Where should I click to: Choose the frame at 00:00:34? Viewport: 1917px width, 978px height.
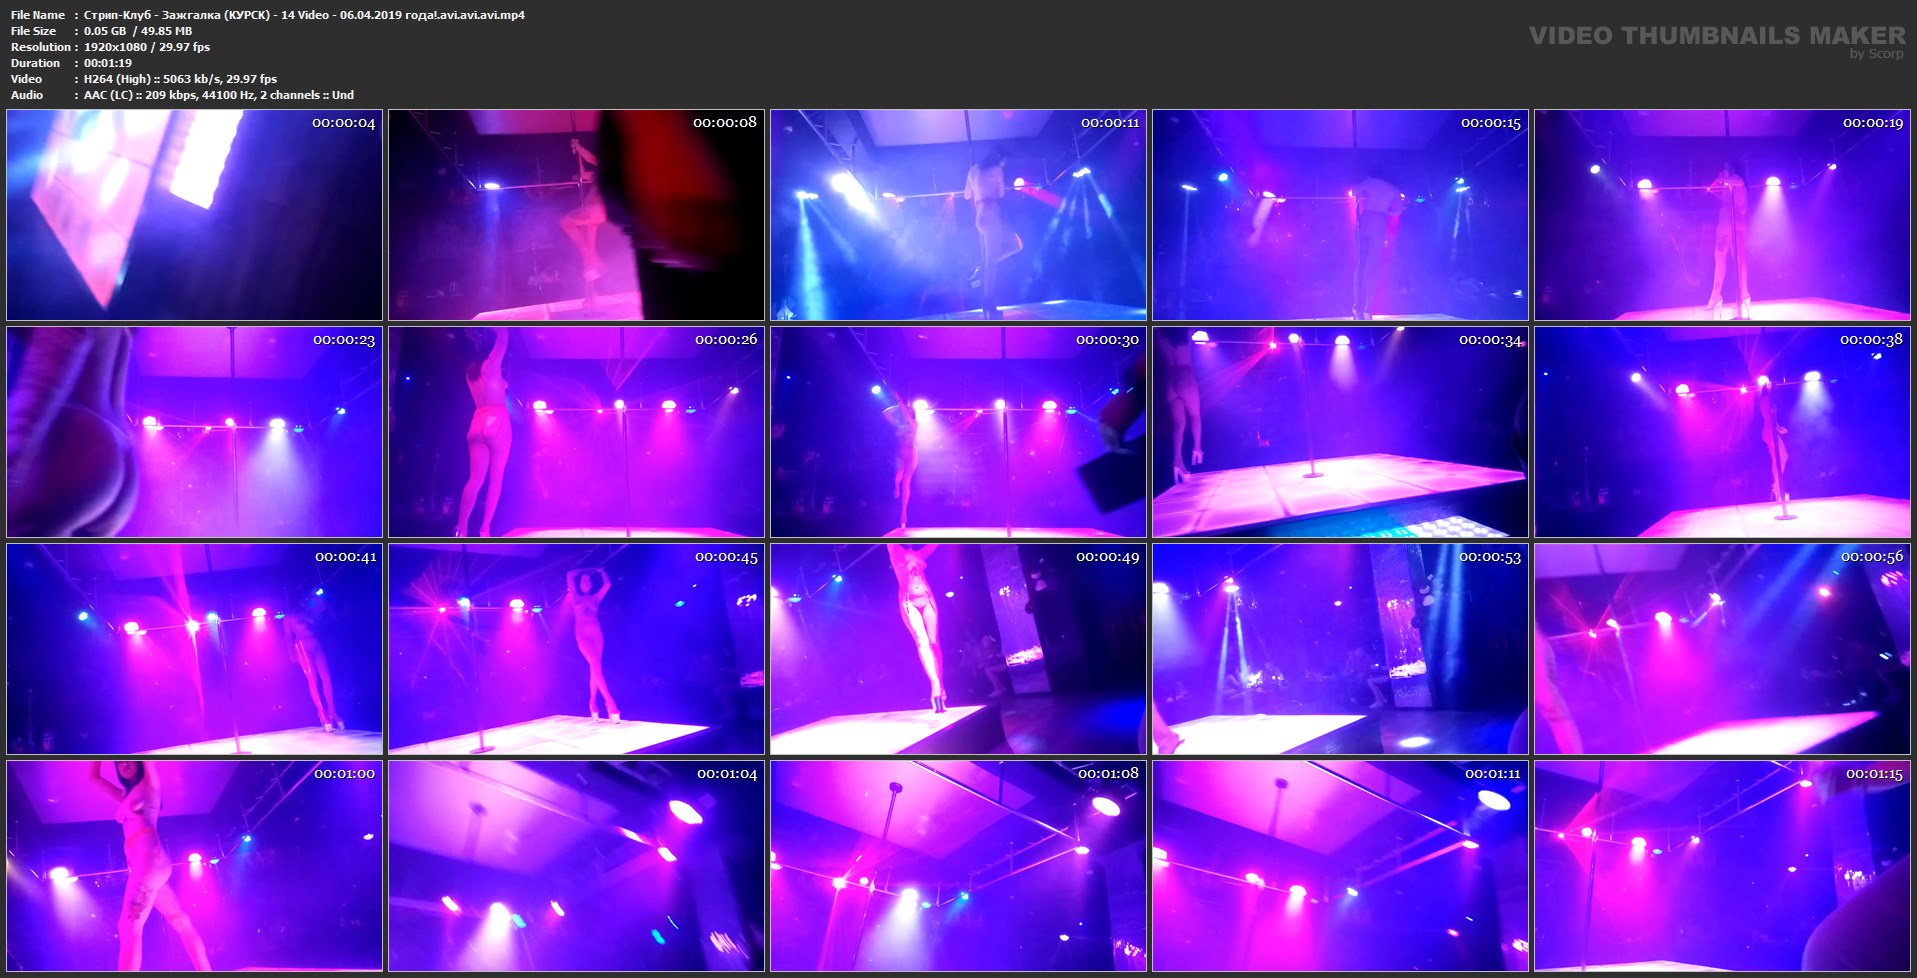pos(1341,432)
